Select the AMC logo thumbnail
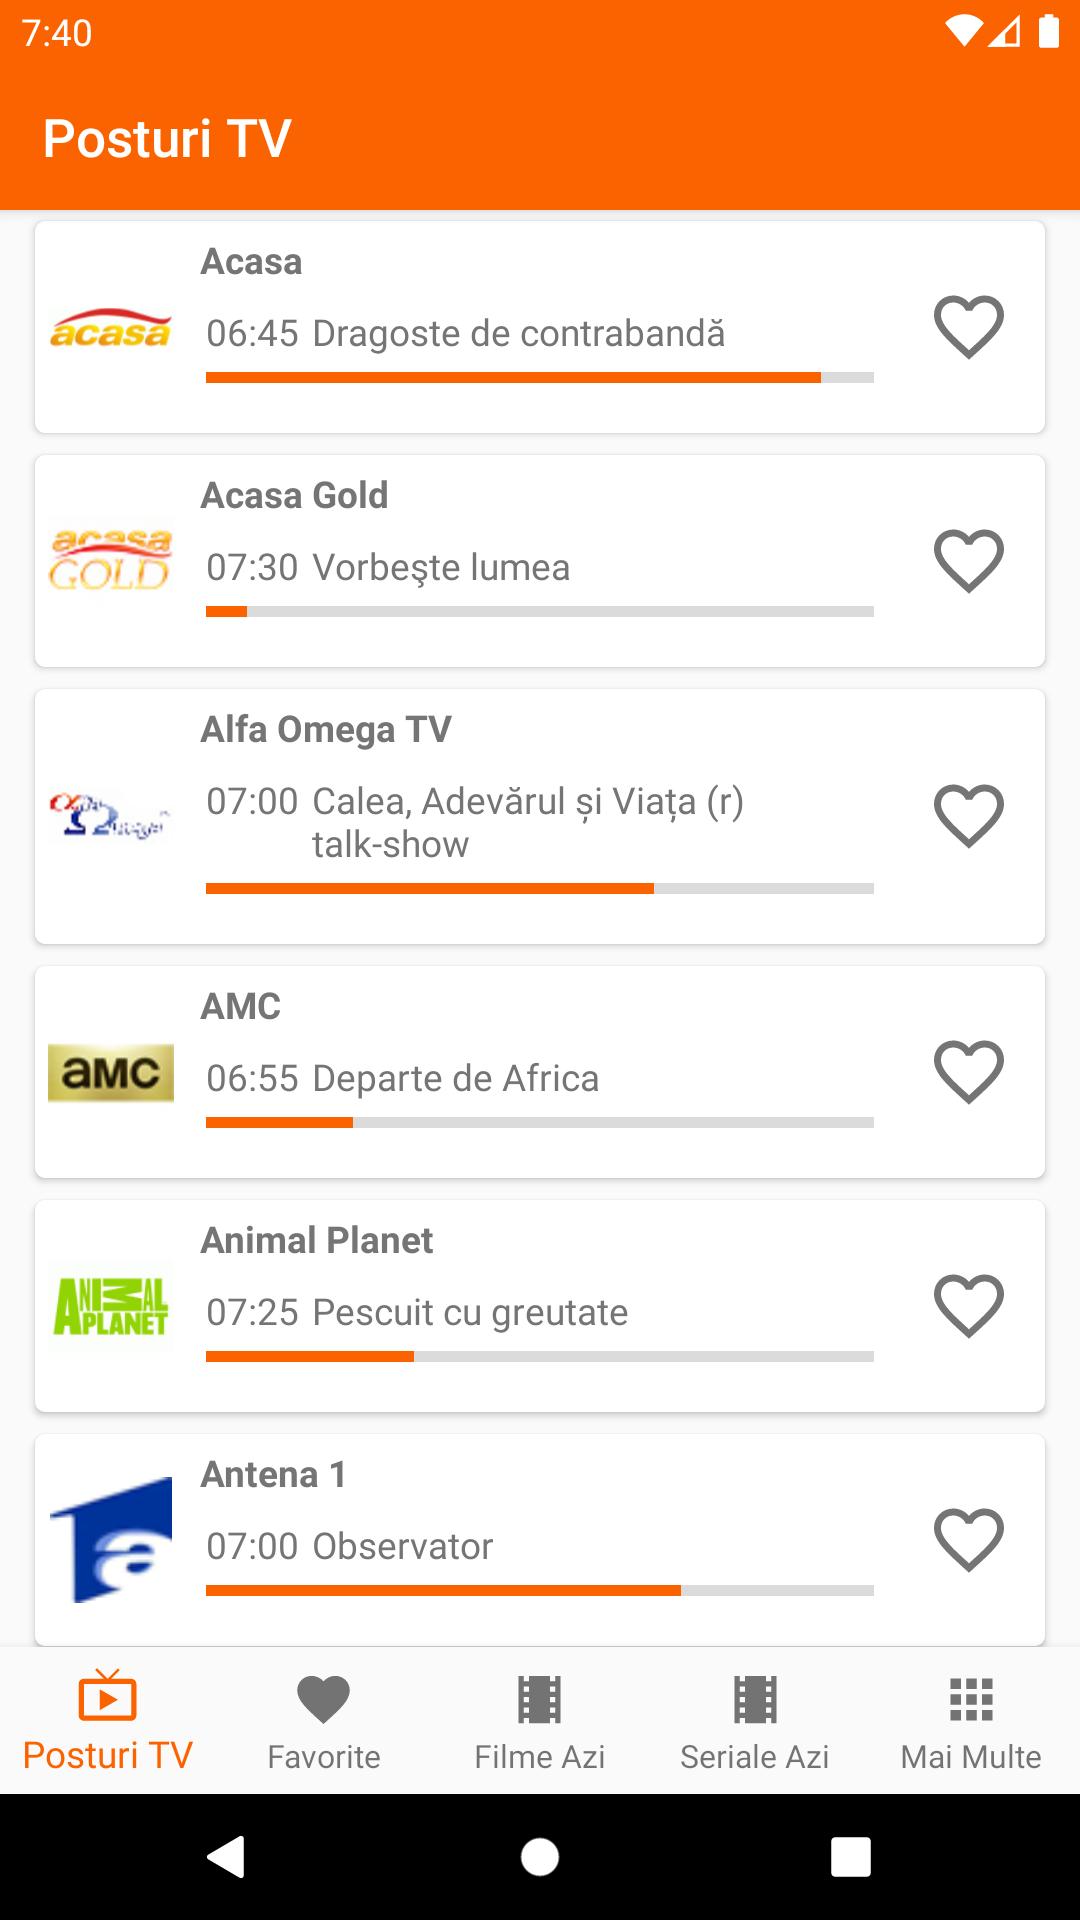The height and width of the screenshot is (1920, 1080). 110,1073
